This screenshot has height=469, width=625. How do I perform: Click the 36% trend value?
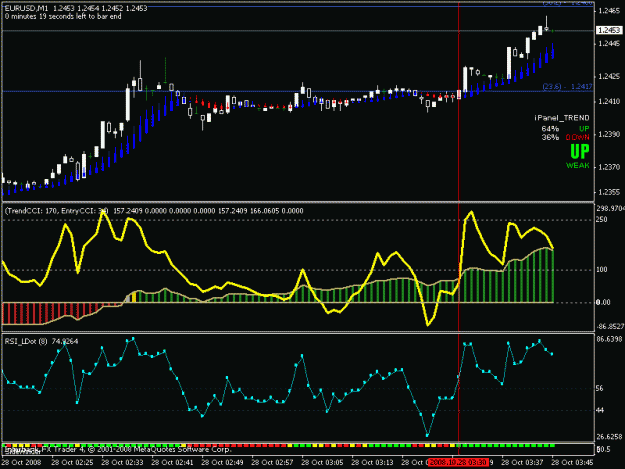(550, 137)
